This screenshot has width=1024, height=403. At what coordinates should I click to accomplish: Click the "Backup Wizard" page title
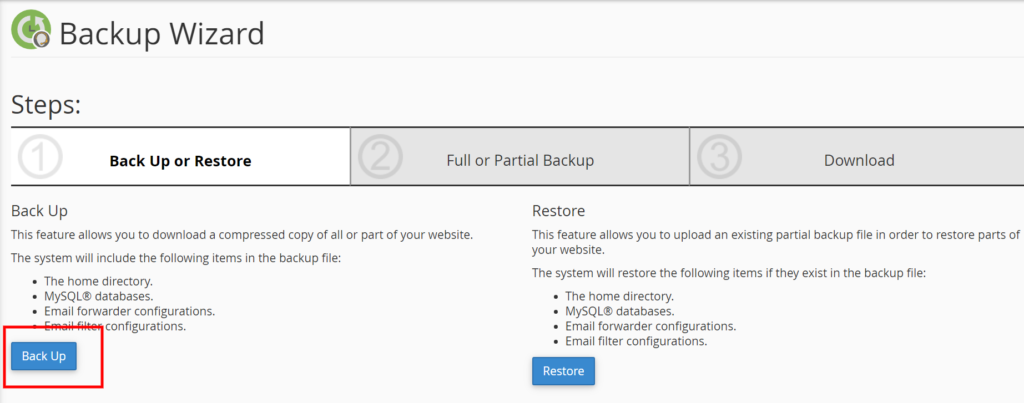[162, 33]
